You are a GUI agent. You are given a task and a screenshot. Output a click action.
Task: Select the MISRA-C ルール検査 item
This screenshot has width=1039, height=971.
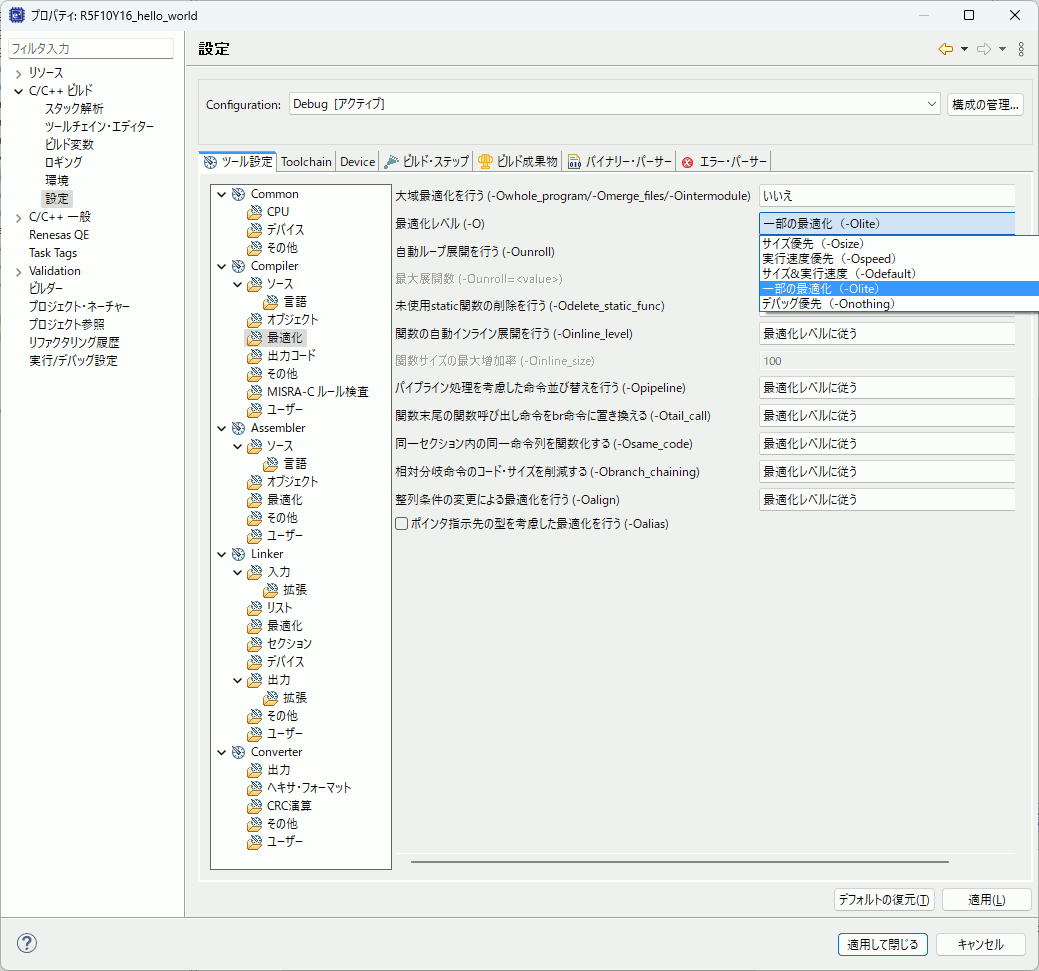(x=317, y=392)
